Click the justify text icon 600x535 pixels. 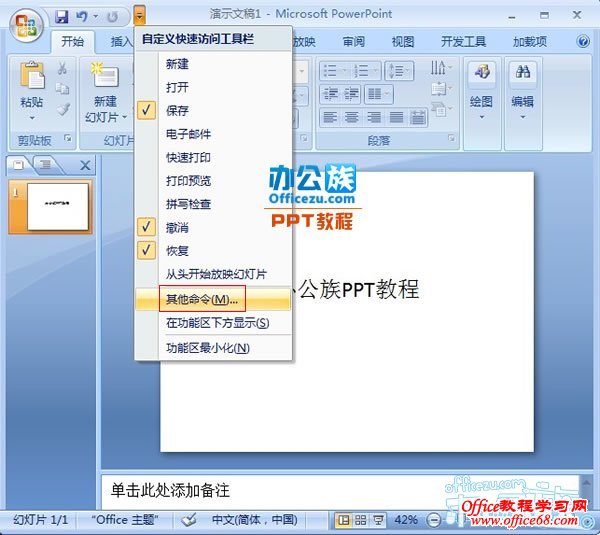click(396, 117)
